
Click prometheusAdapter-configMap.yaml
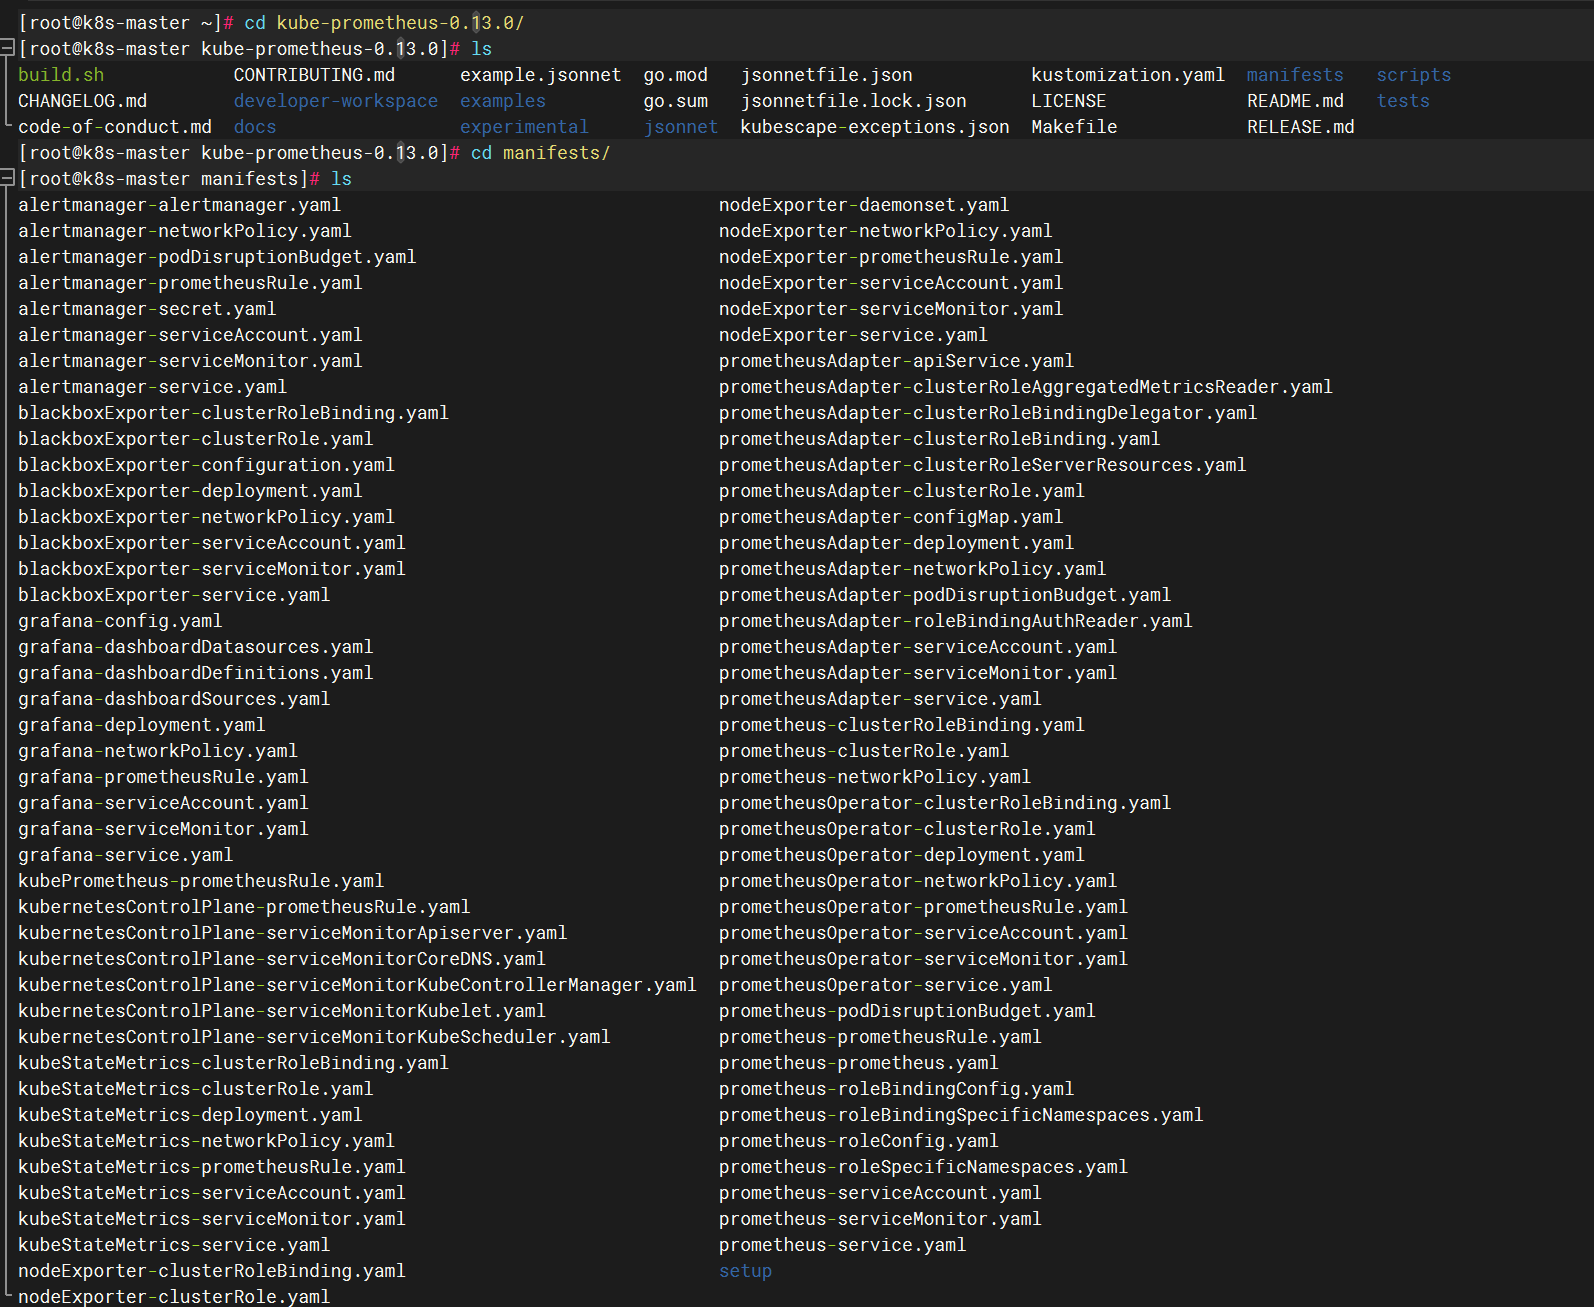coord(891,517)
